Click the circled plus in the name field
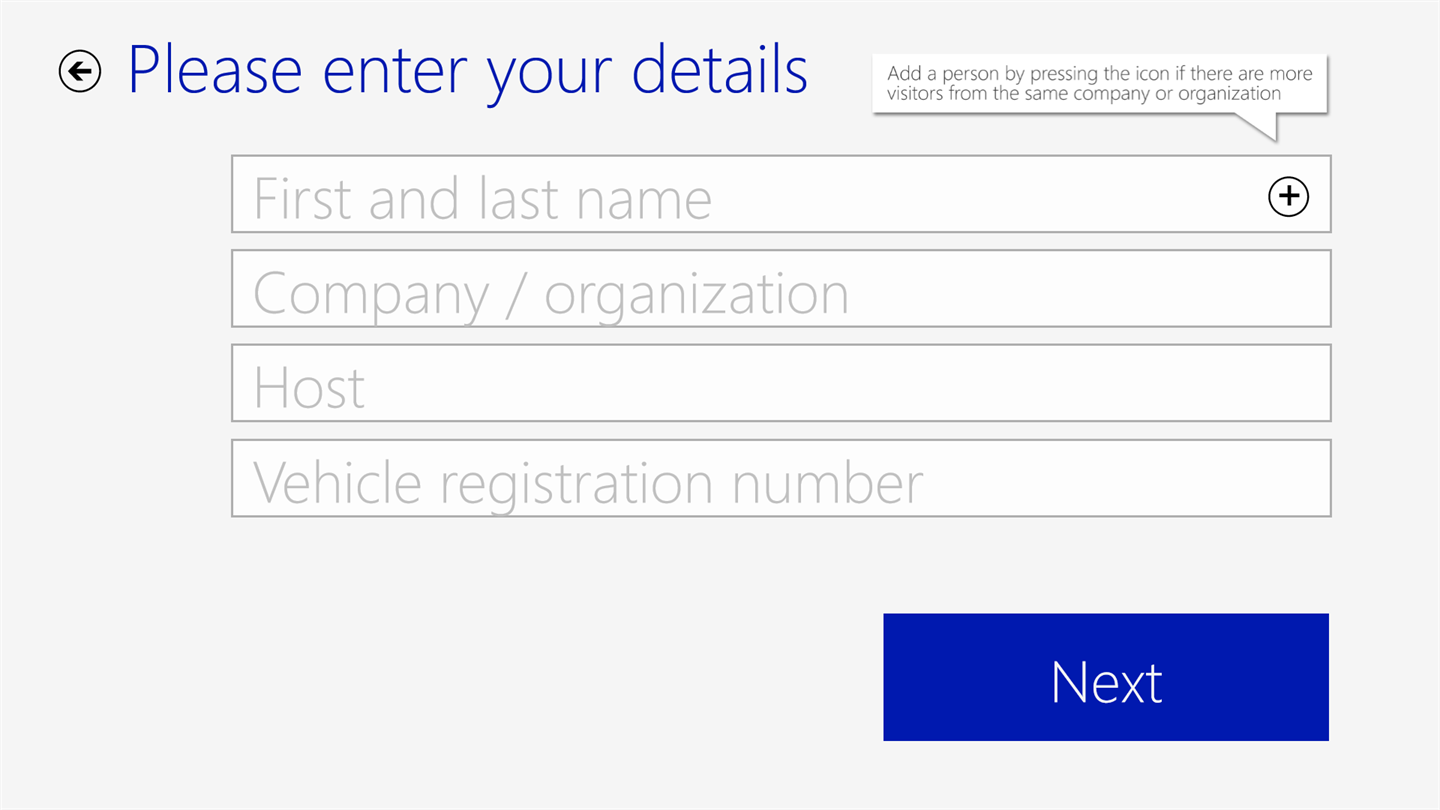 [1288, 196]
